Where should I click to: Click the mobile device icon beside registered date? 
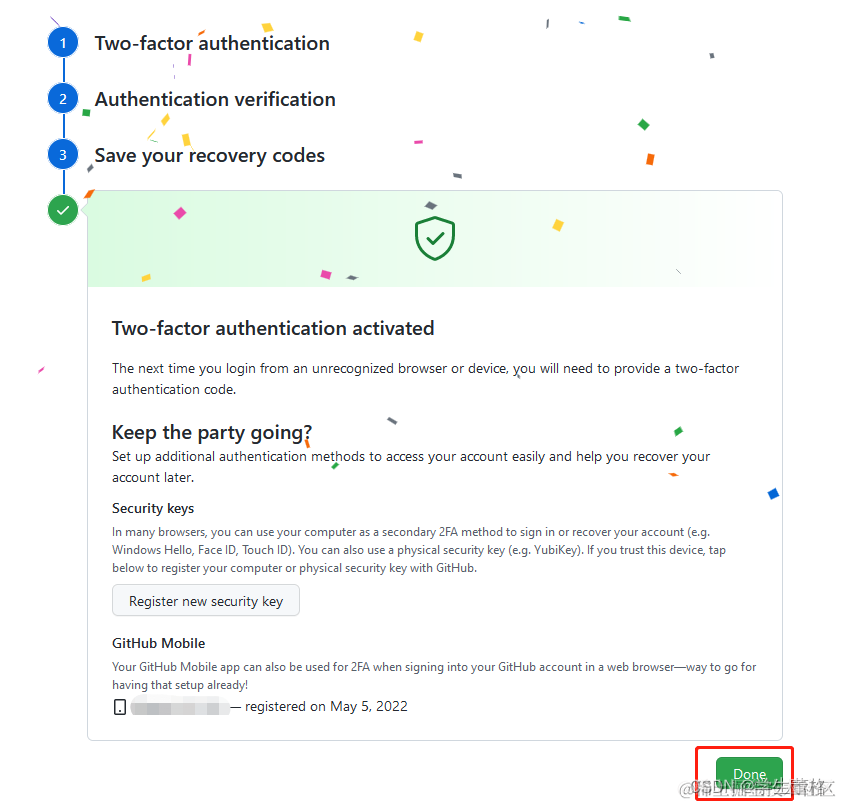point(120,707)
